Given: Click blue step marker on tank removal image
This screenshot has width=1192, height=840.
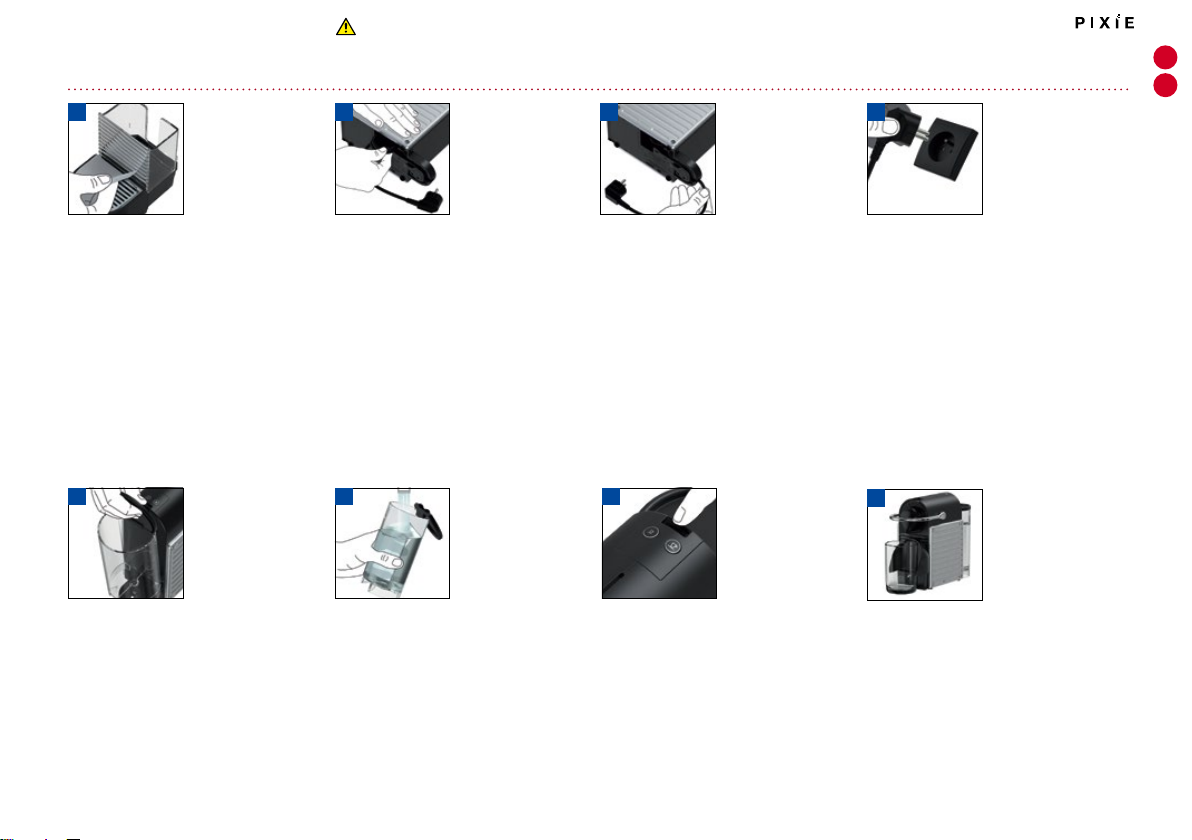Looking at the screenshot, I should coord(78,496).
